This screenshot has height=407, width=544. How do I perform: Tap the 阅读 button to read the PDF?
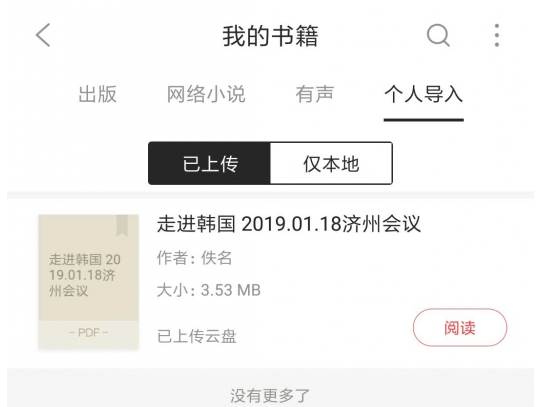point(460,328)
